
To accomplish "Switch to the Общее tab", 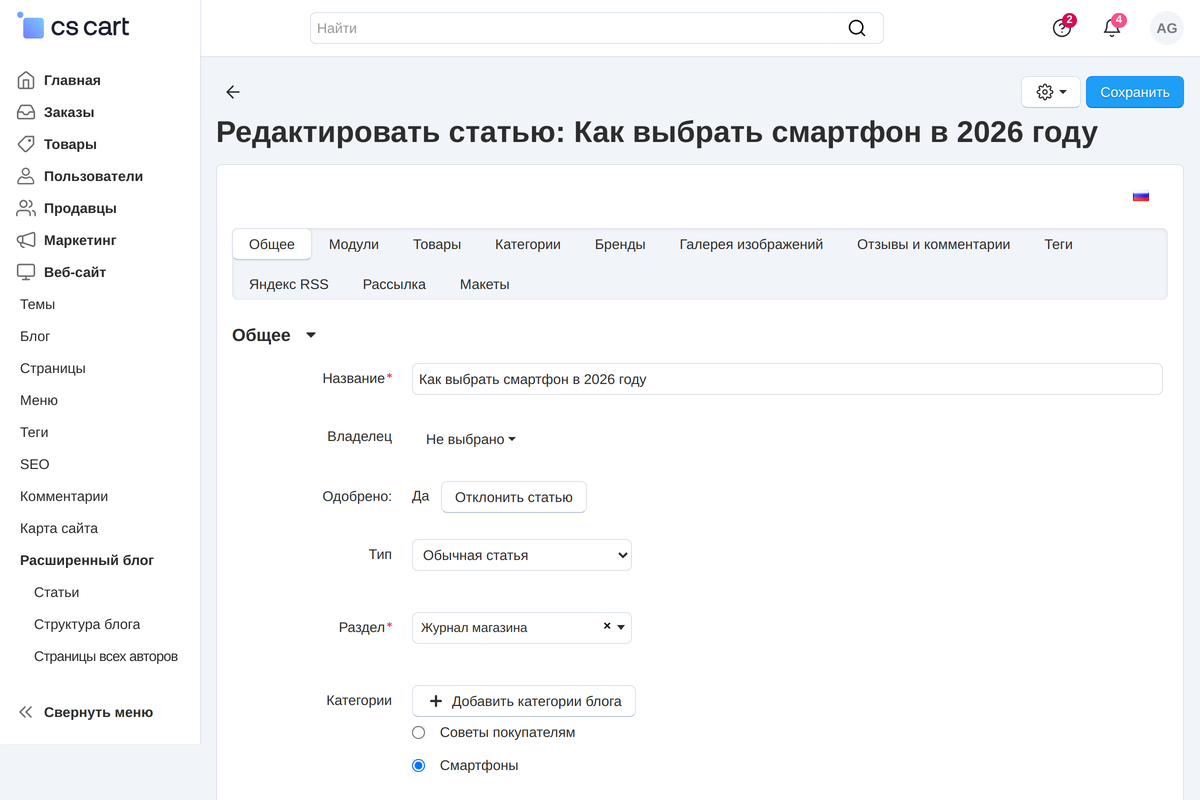I will (x=272, y=244).
